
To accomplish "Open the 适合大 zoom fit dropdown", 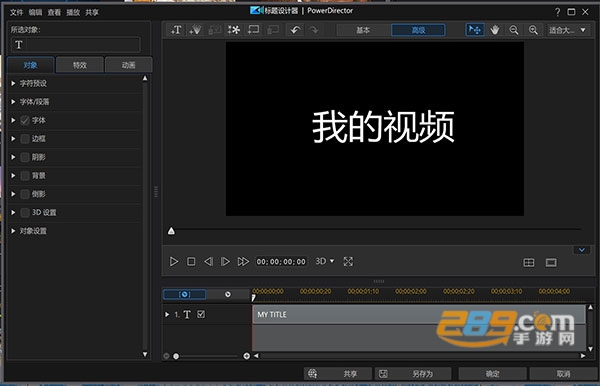I will pos(567,30).
